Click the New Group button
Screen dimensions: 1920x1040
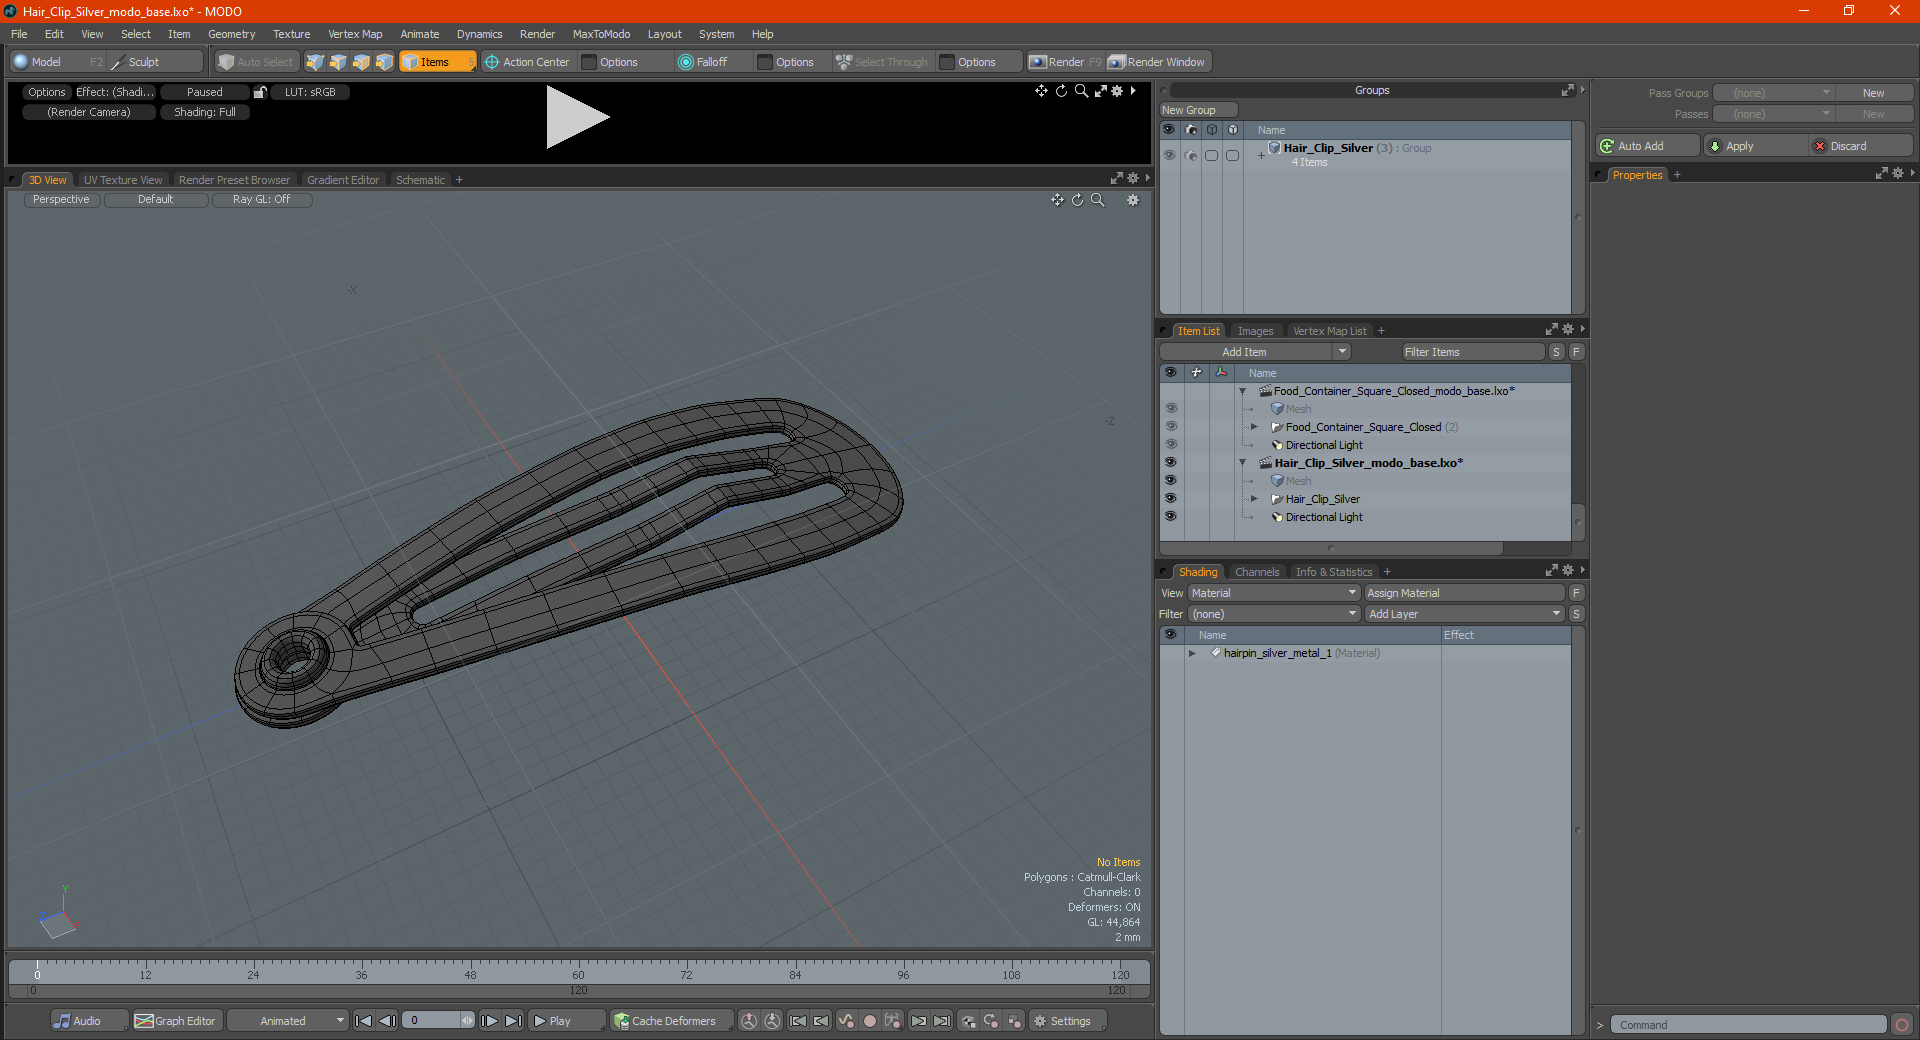[1198, 110]
